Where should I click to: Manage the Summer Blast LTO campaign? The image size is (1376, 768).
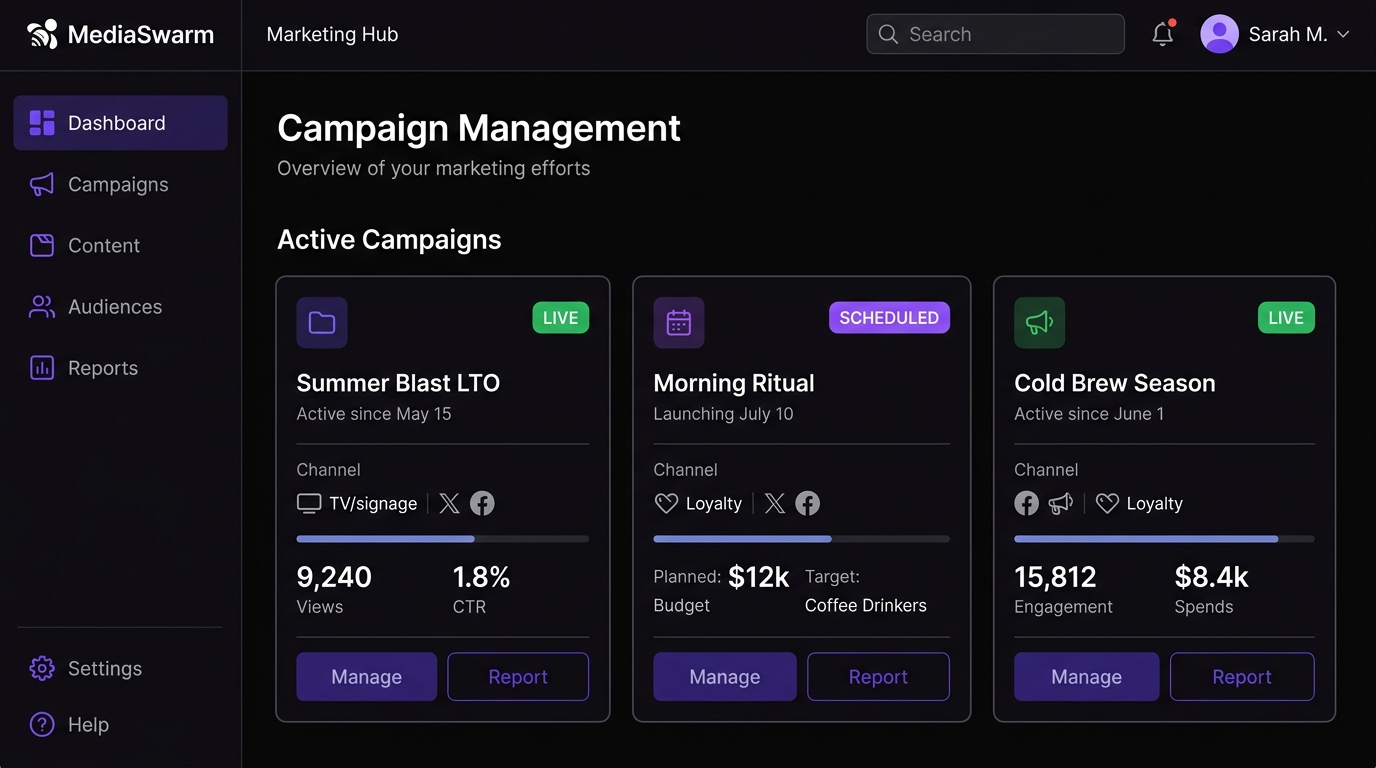tap(367, 677)
